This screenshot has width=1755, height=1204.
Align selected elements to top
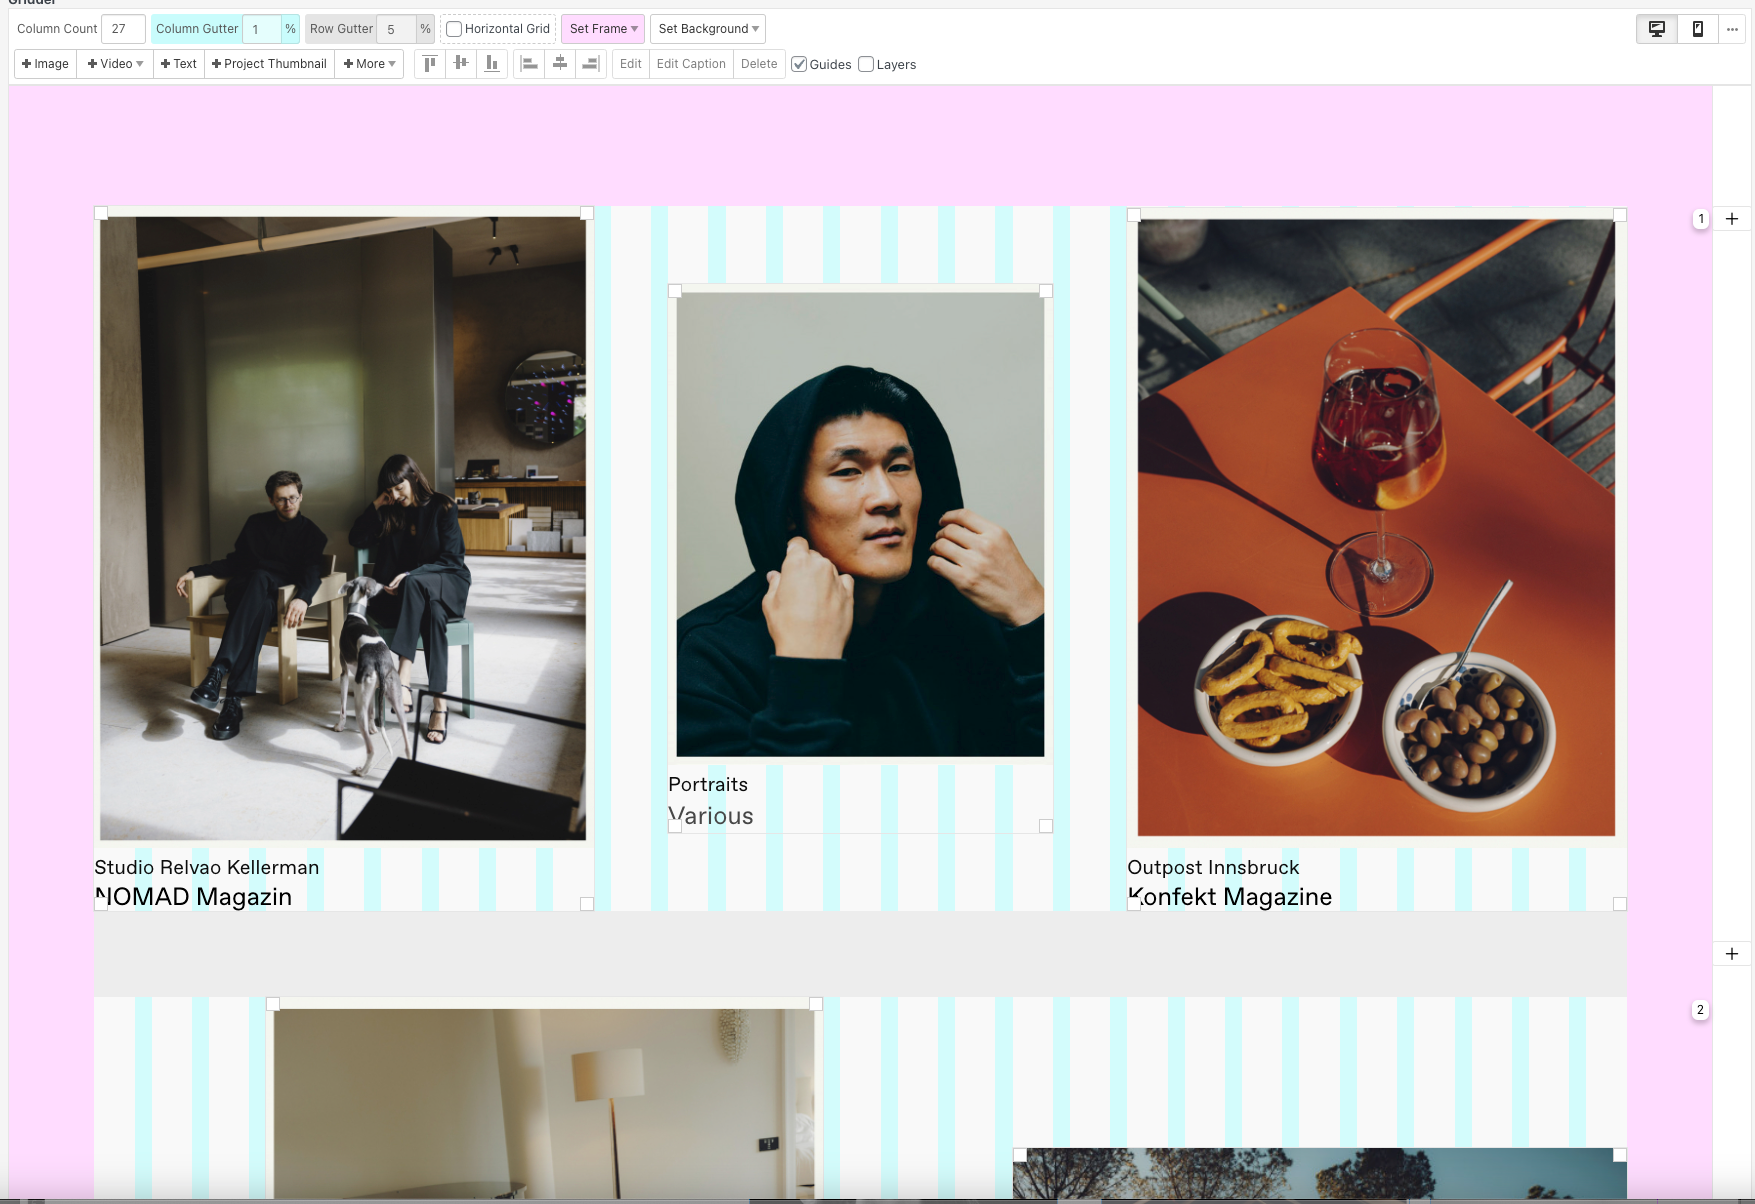click(x=430, y=64)
